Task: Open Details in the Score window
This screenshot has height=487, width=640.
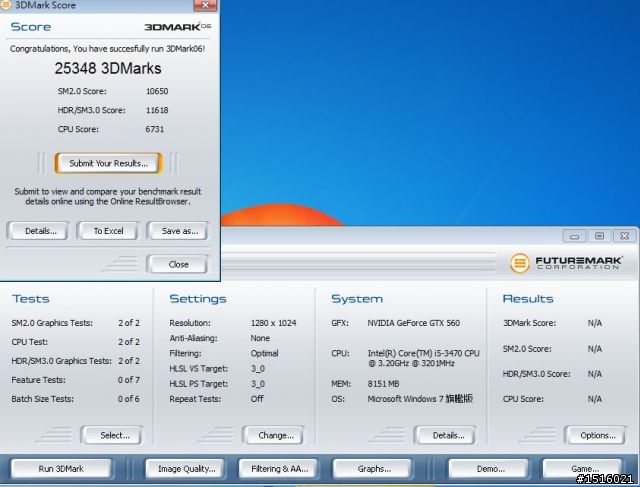Action: pyautogui.click(x=38, y=231)
